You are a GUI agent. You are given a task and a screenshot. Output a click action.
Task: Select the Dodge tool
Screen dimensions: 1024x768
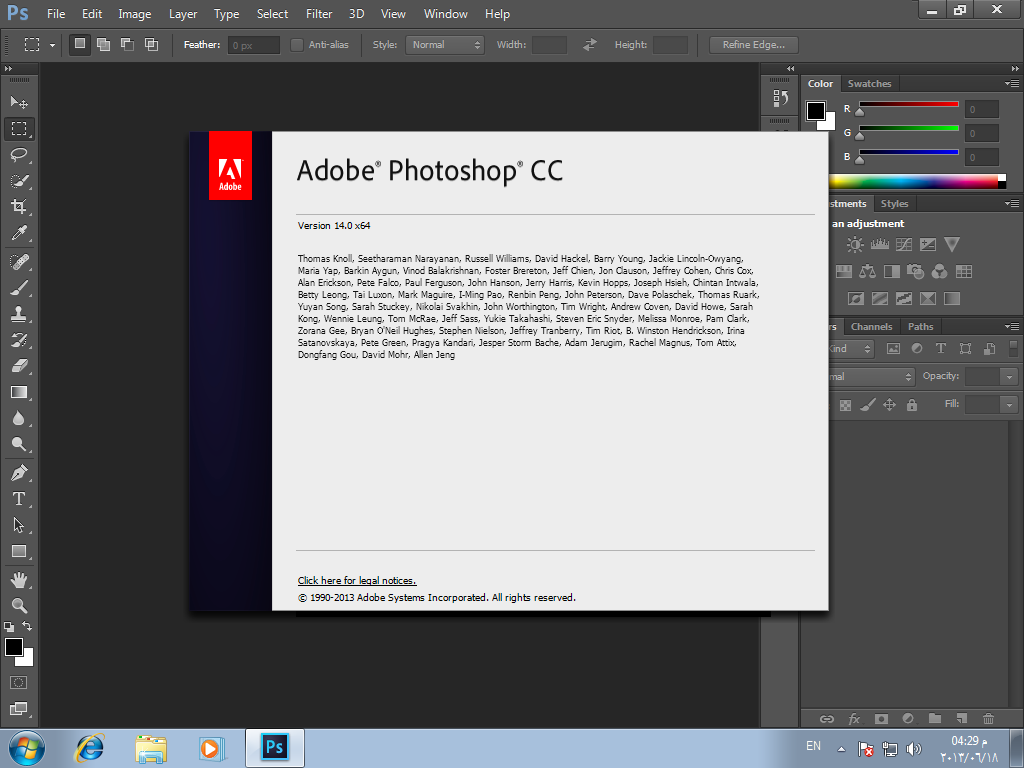(x=19, y=445)
